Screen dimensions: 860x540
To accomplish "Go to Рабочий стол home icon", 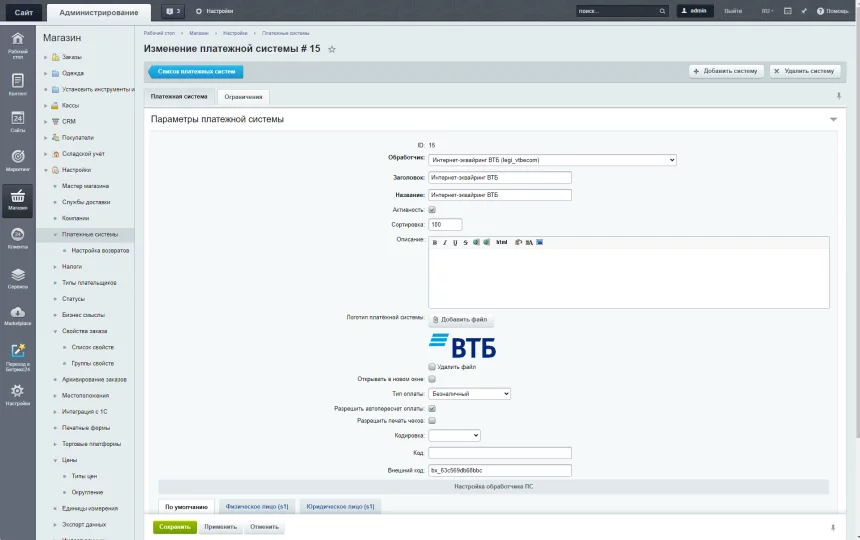I will click(17, 45).
